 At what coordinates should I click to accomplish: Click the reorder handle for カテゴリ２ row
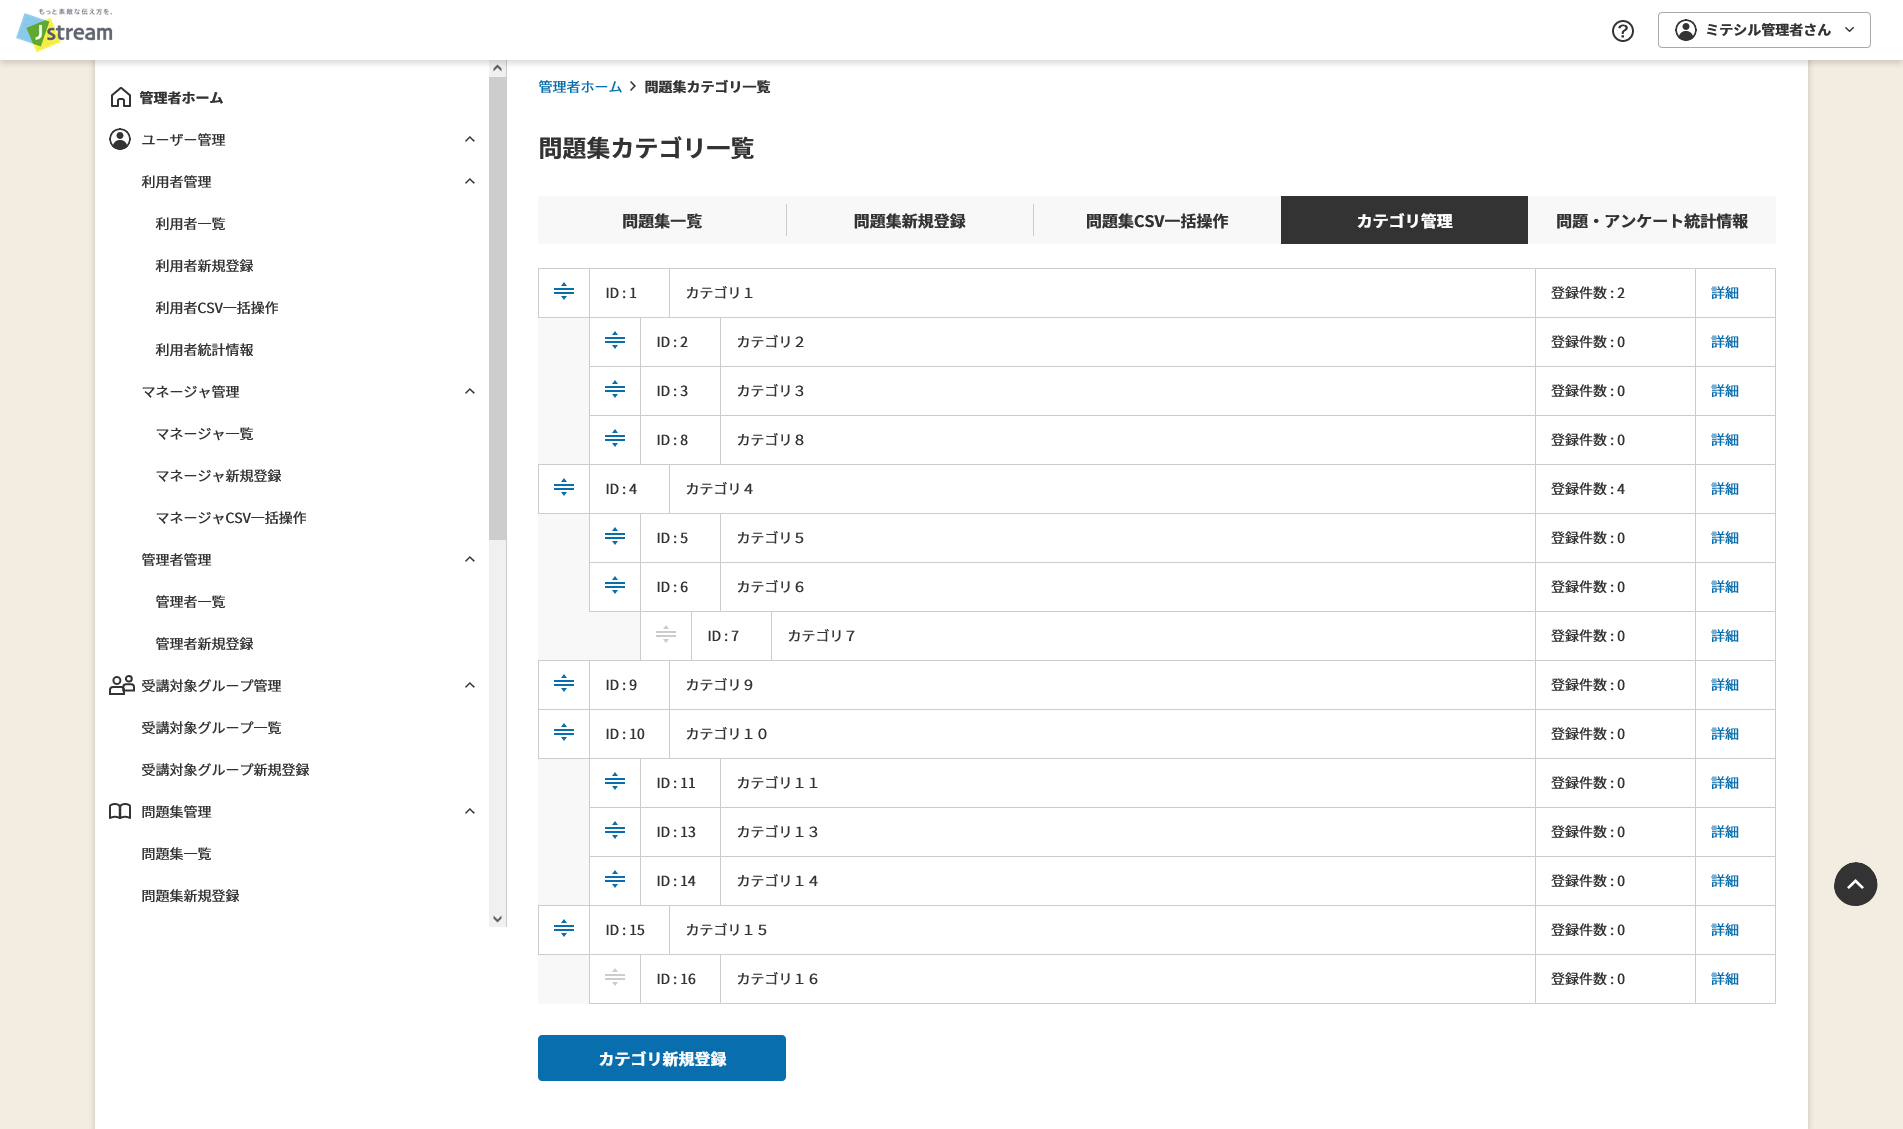pos(615,341)
